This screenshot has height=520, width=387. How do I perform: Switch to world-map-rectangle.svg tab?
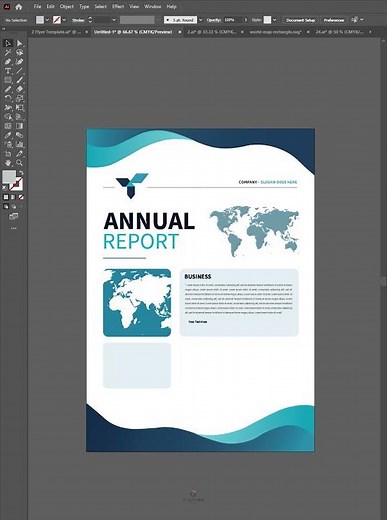coord(275,32)
